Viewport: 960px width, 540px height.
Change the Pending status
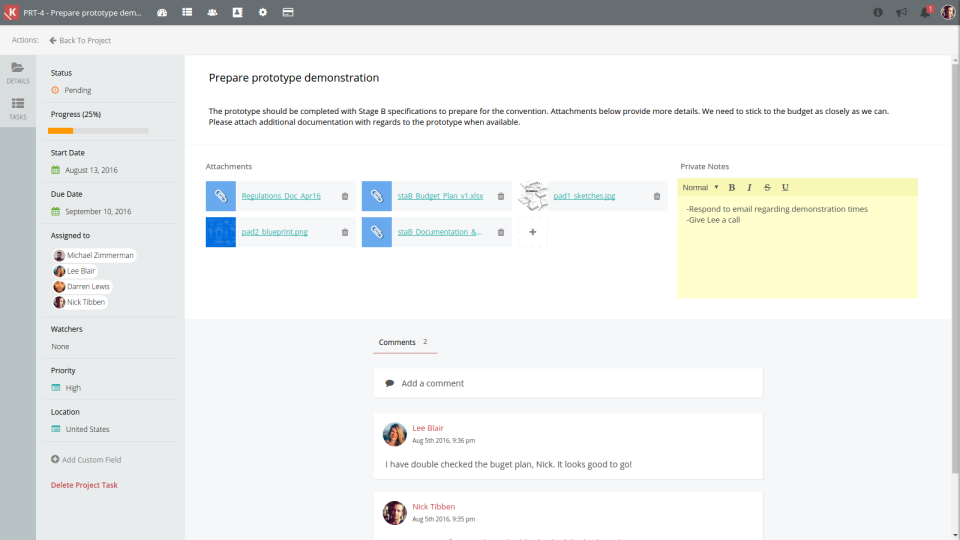71,90
